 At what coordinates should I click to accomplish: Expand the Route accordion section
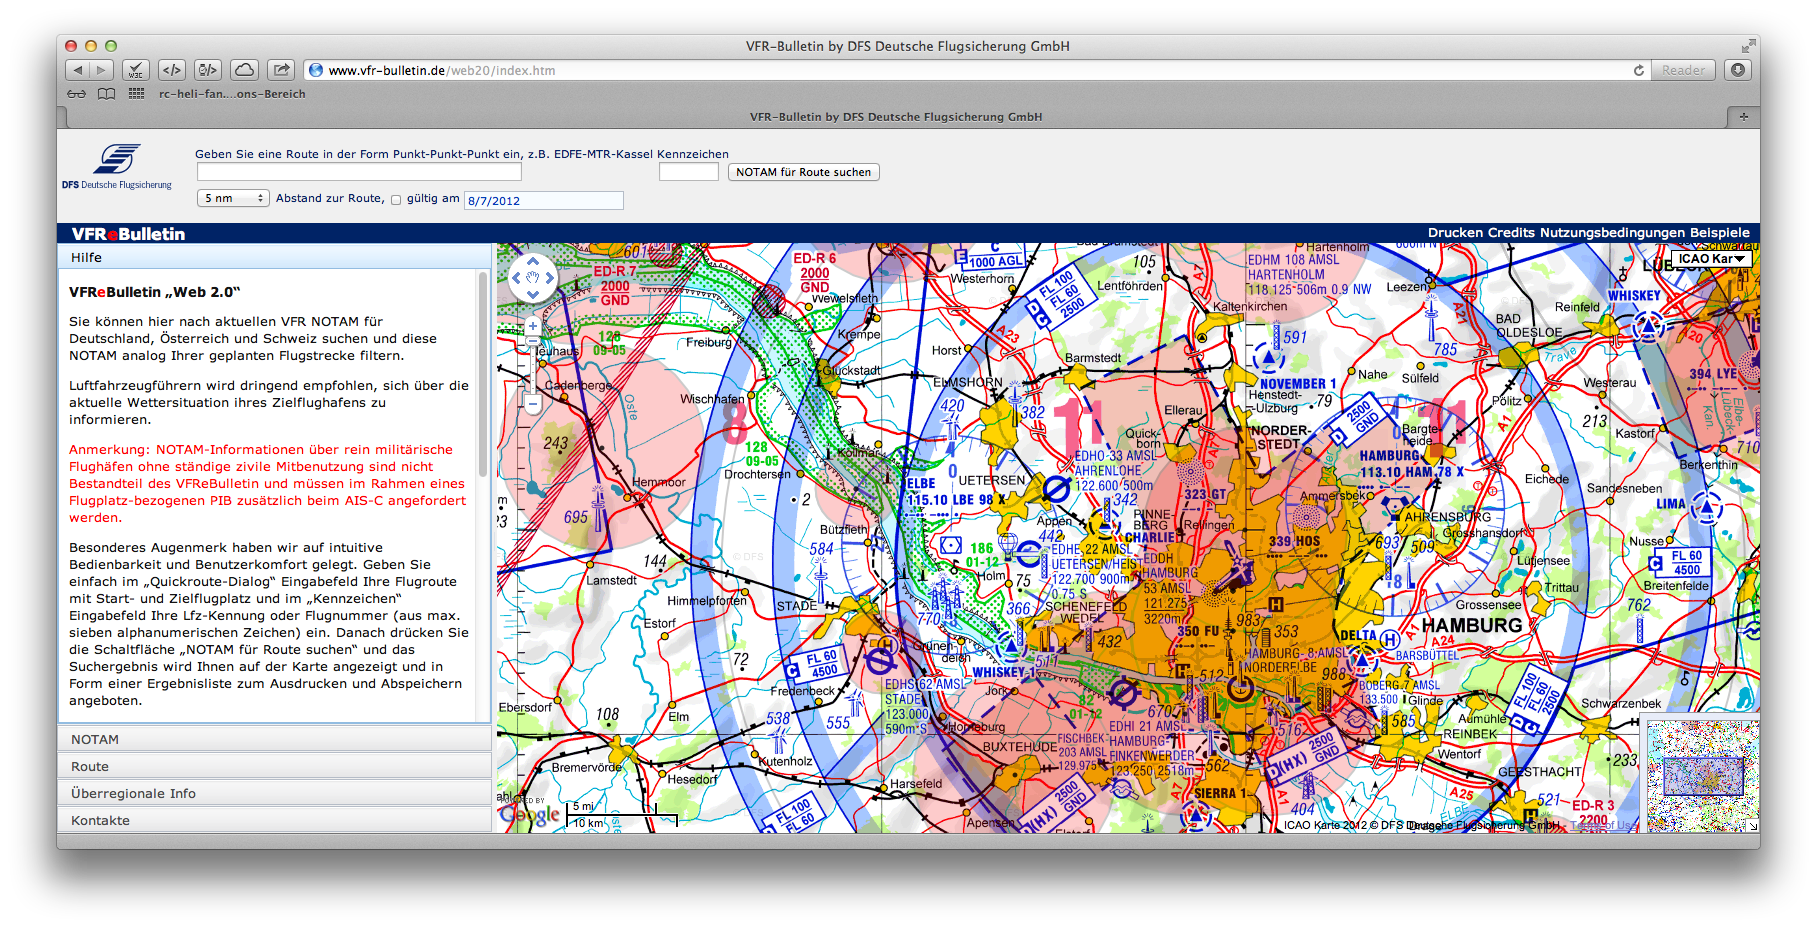pos(274,766)
